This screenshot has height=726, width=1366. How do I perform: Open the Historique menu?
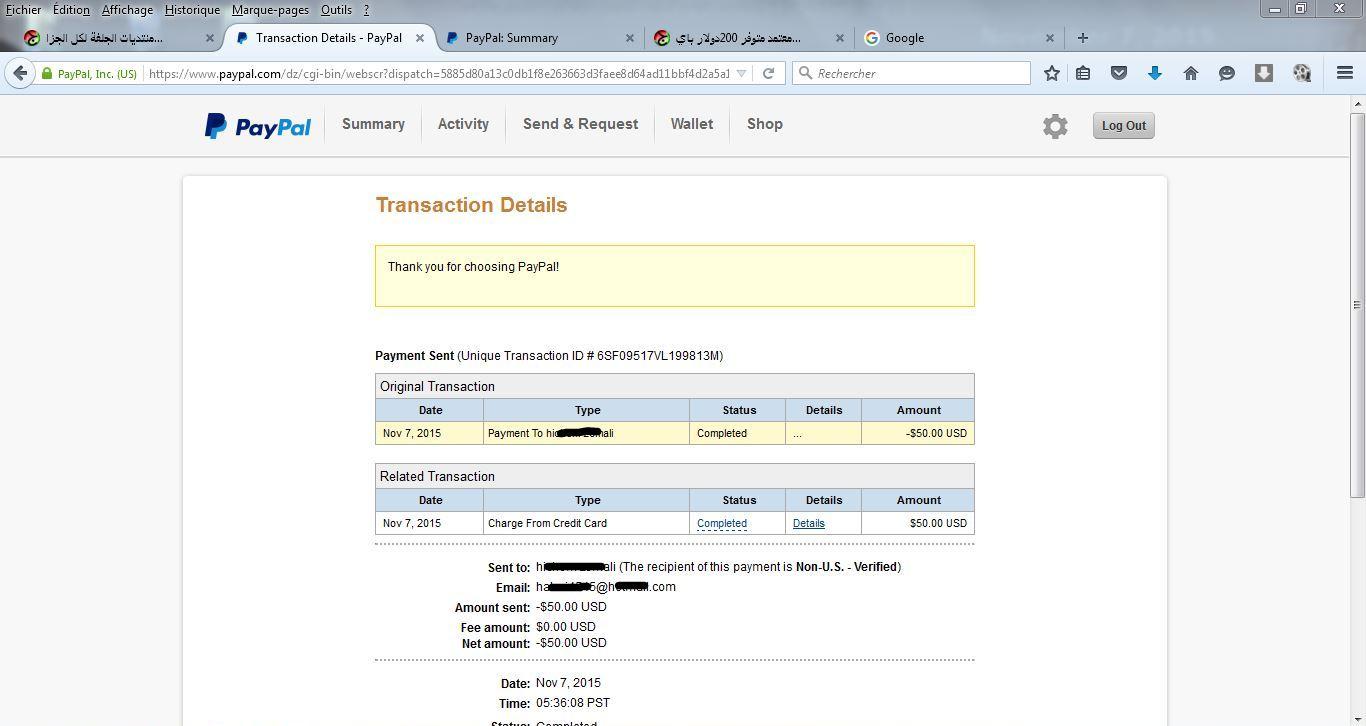pyautogui.click(x=192, y=10)
